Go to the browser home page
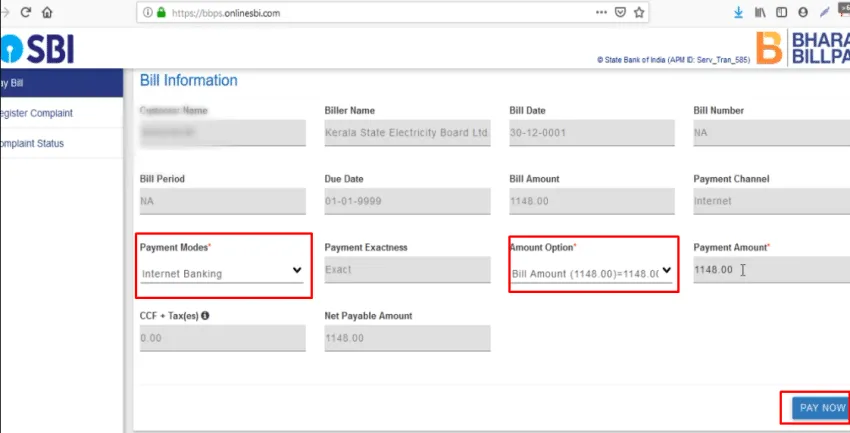Image resolution: width=850 pixels, height=433 pixels. point(47,13)
